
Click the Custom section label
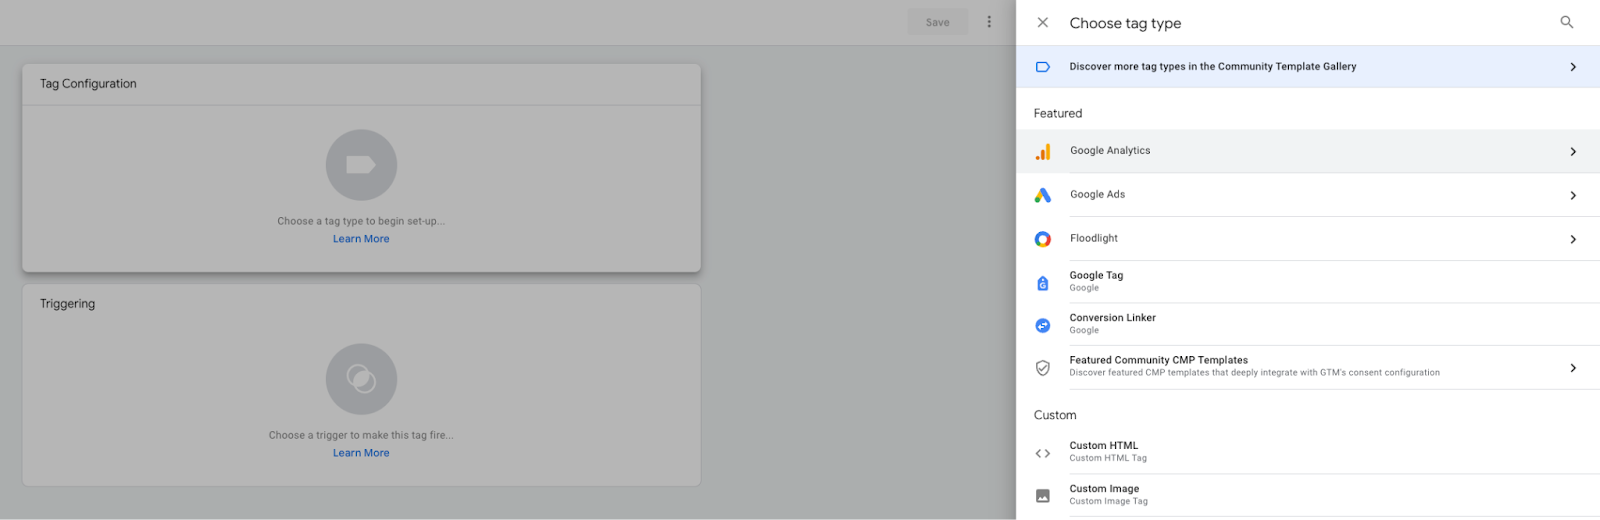click(x=1055, y=415)
